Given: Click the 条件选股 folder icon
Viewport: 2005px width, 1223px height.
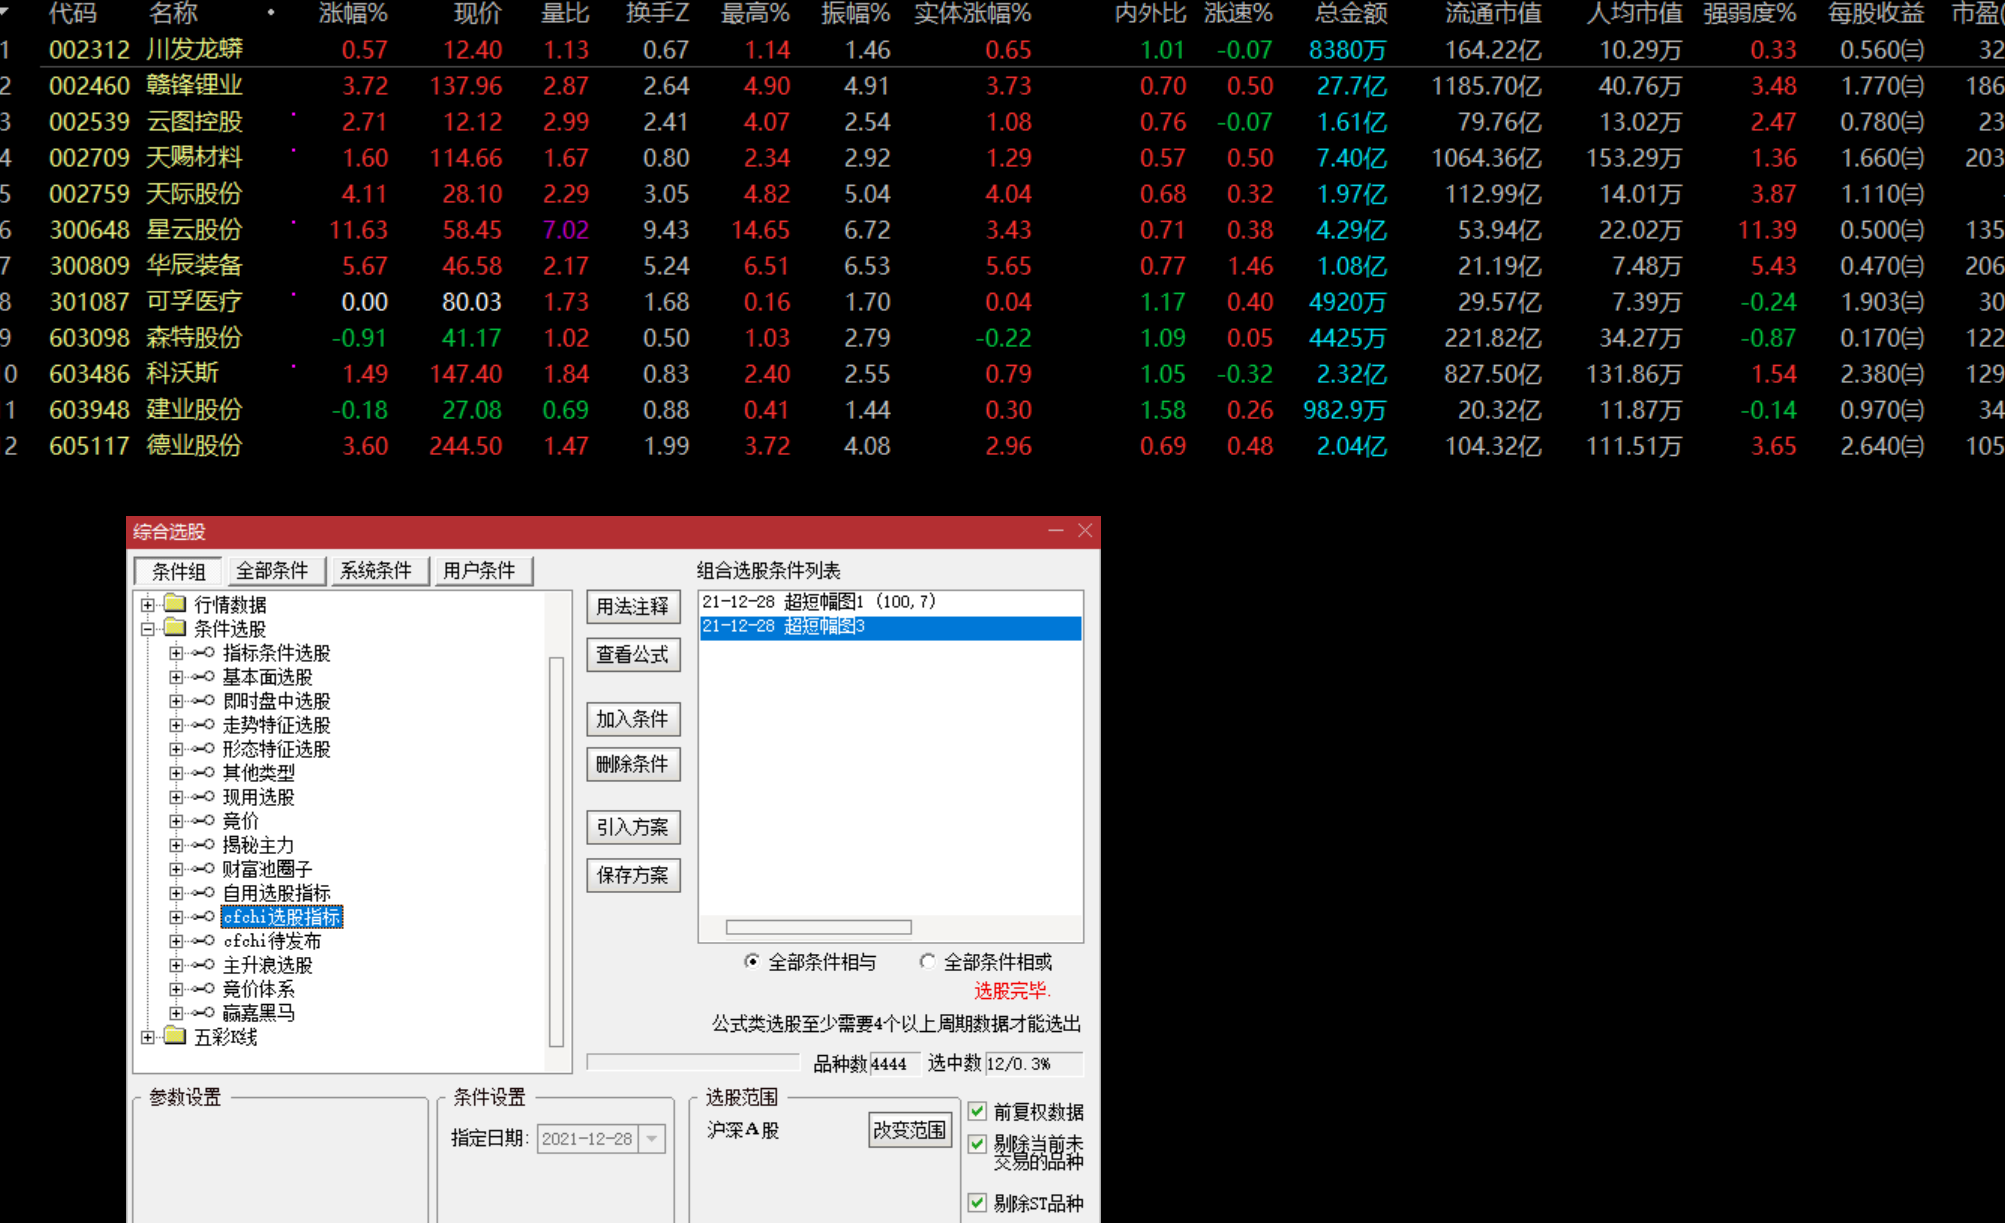Looking at the screenshot, I should (176, 628).
